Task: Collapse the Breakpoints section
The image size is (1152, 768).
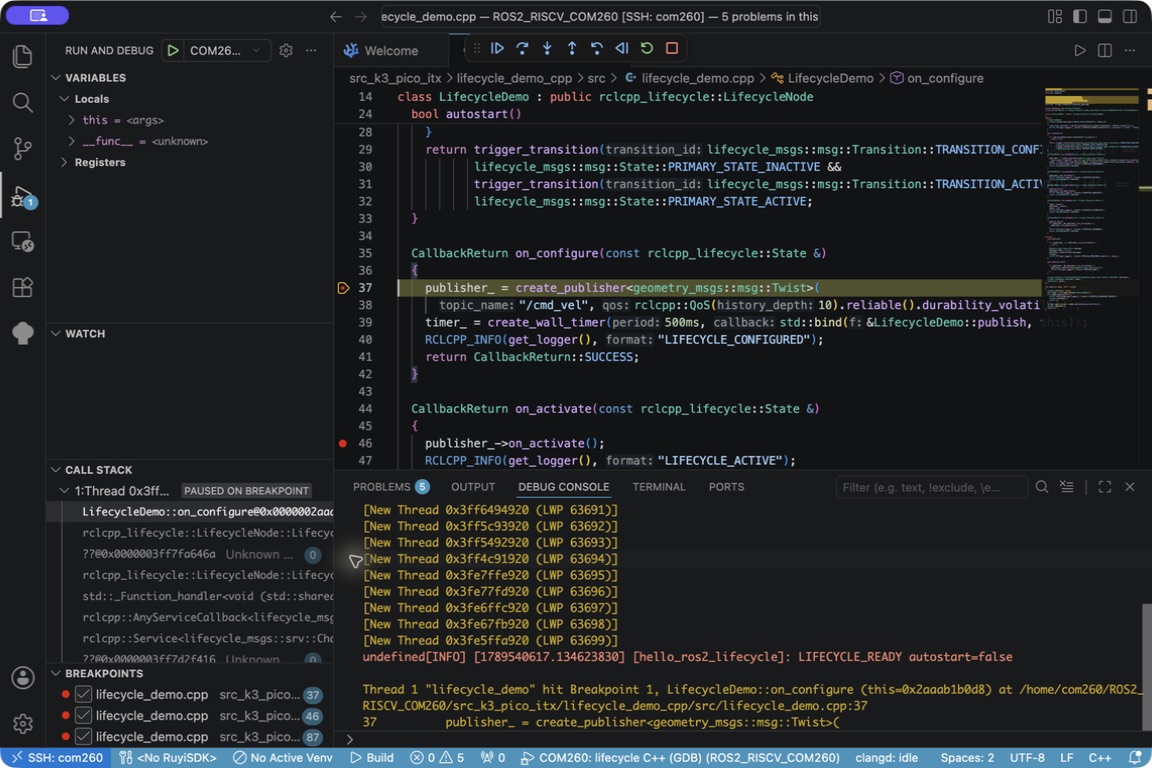Action: pyautogui.click(x=56, y=674)
